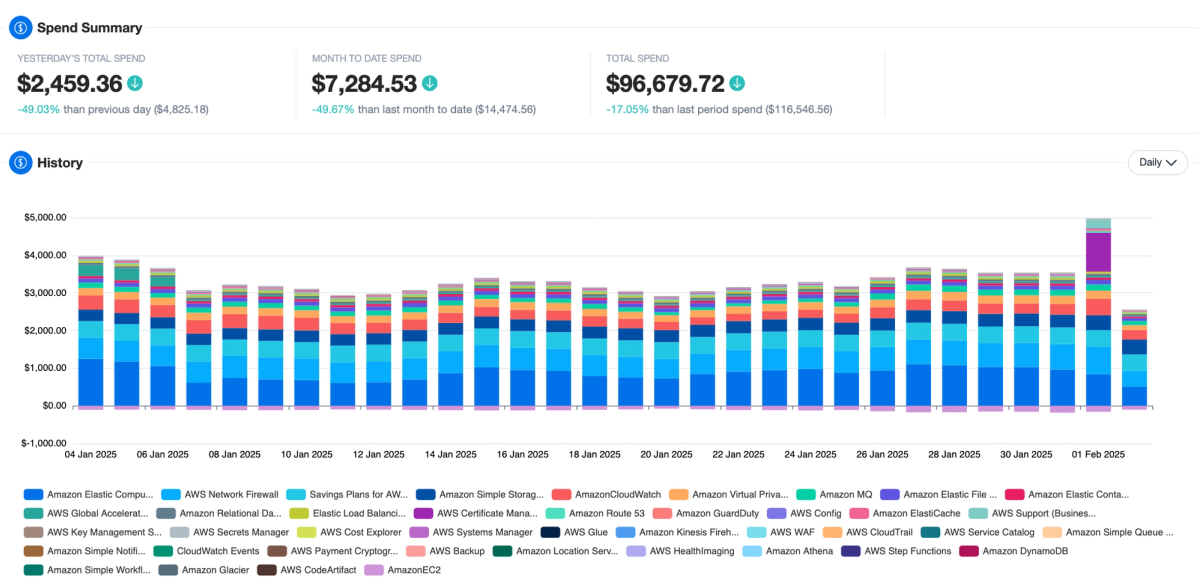Image resolution: width=1200 pixels, height=586 pixels.
Task: Select the AWS WAF legend label
Action: click(x=793, y=532)
